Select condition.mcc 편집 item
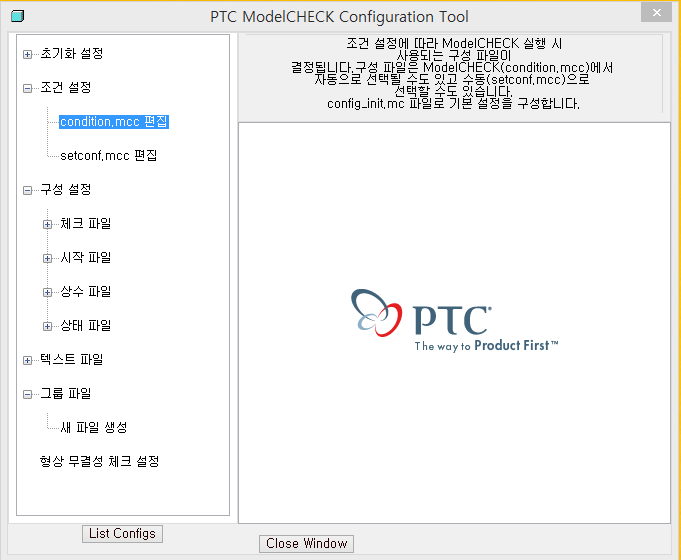681x560 pixels. (114, 122)
